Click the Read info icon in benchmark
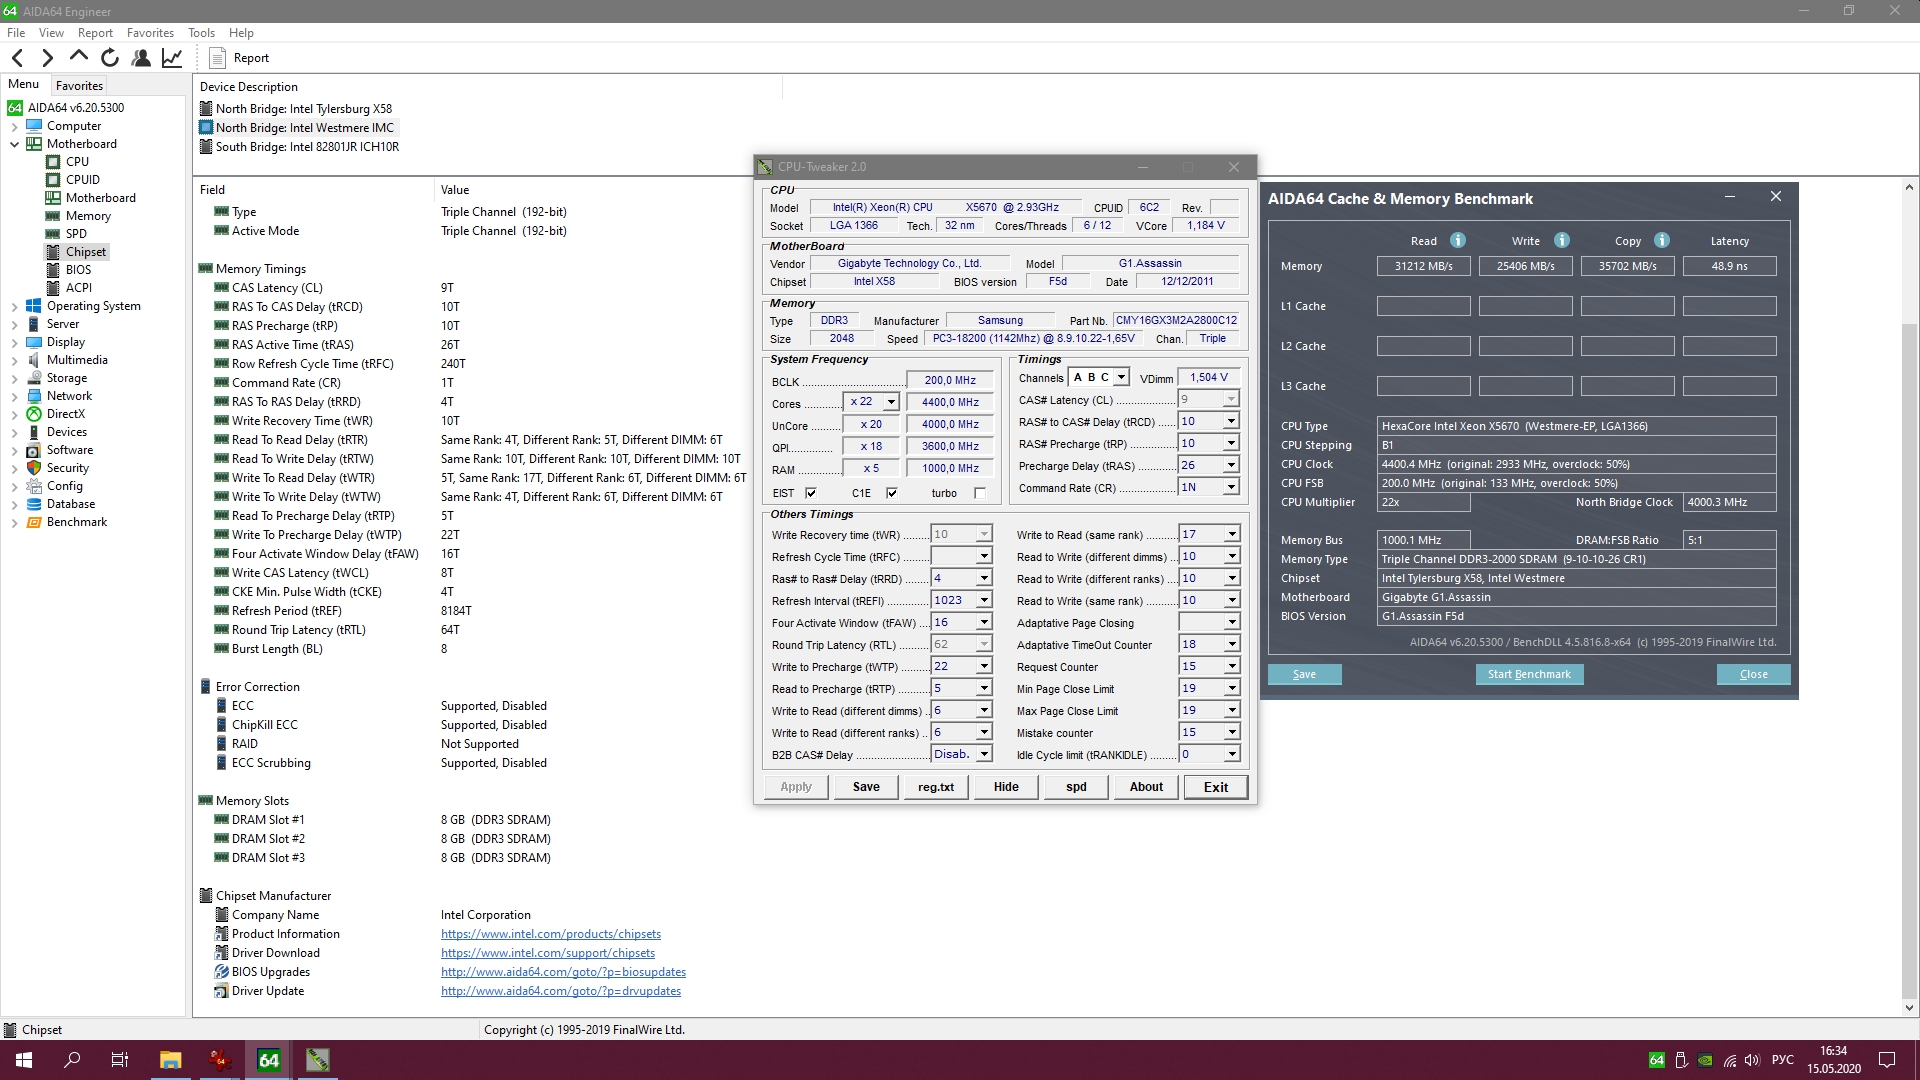This screenshot has width=1920, height=1080. [1458, 240]
